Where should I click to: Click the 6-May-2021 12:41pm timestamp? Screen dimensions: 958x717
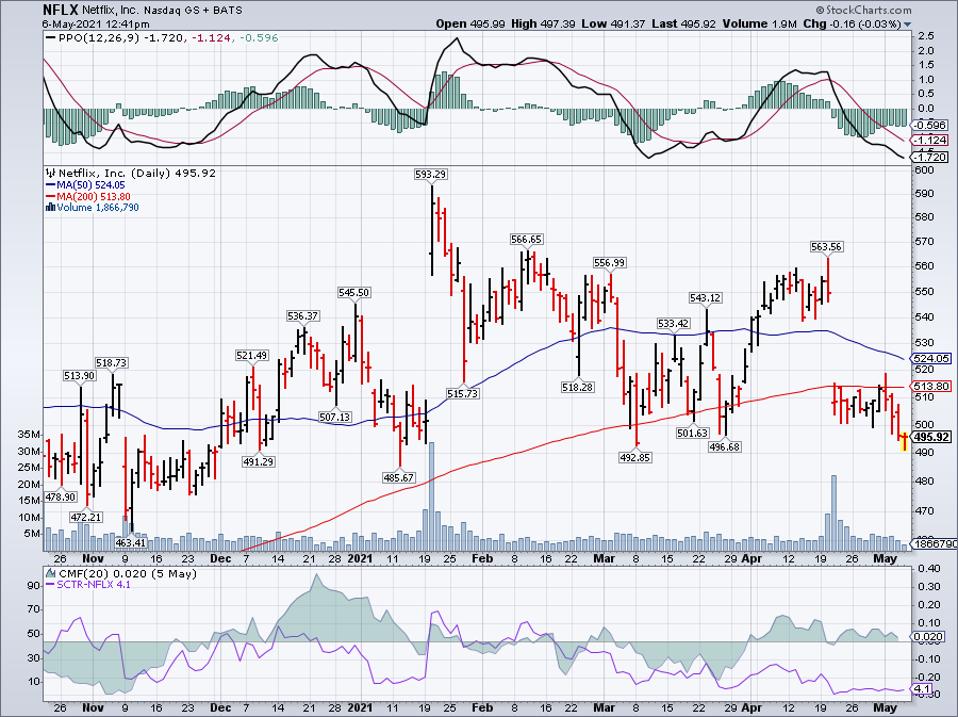96,24
